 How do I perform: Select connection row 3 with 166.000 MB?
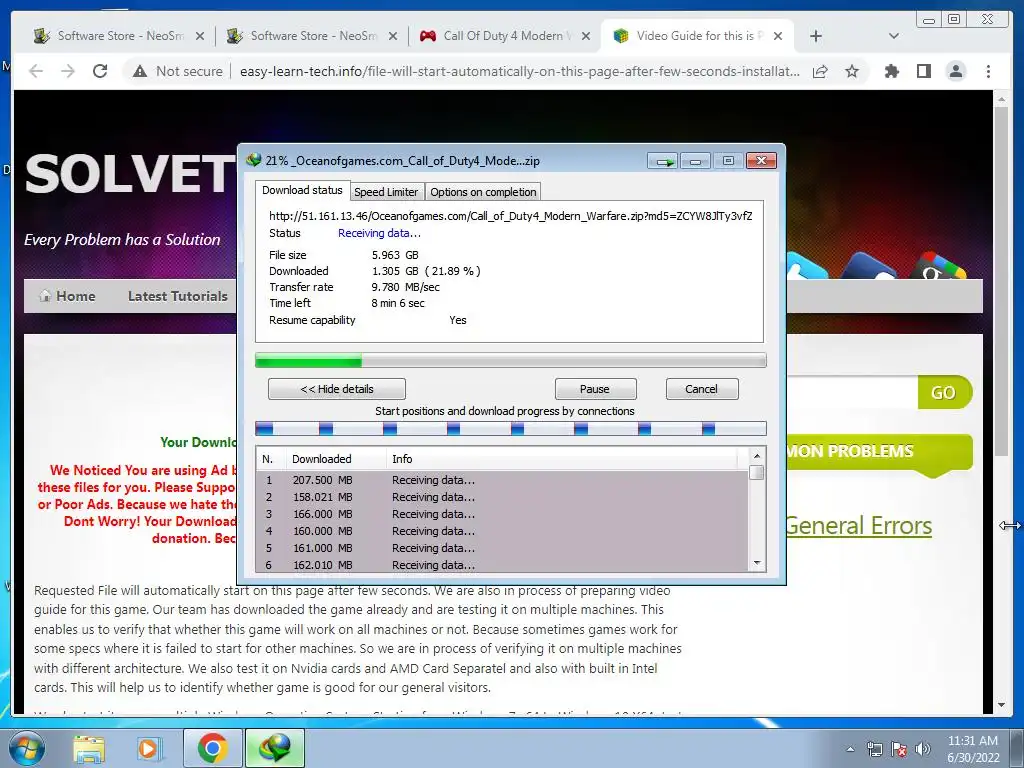502,514
